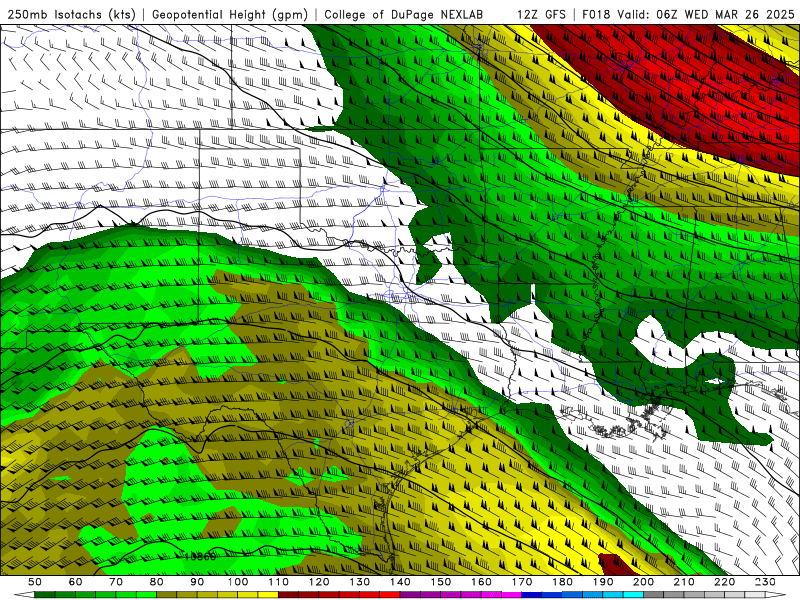
Task: Click the '70' legend value
Action: point(116,582)
